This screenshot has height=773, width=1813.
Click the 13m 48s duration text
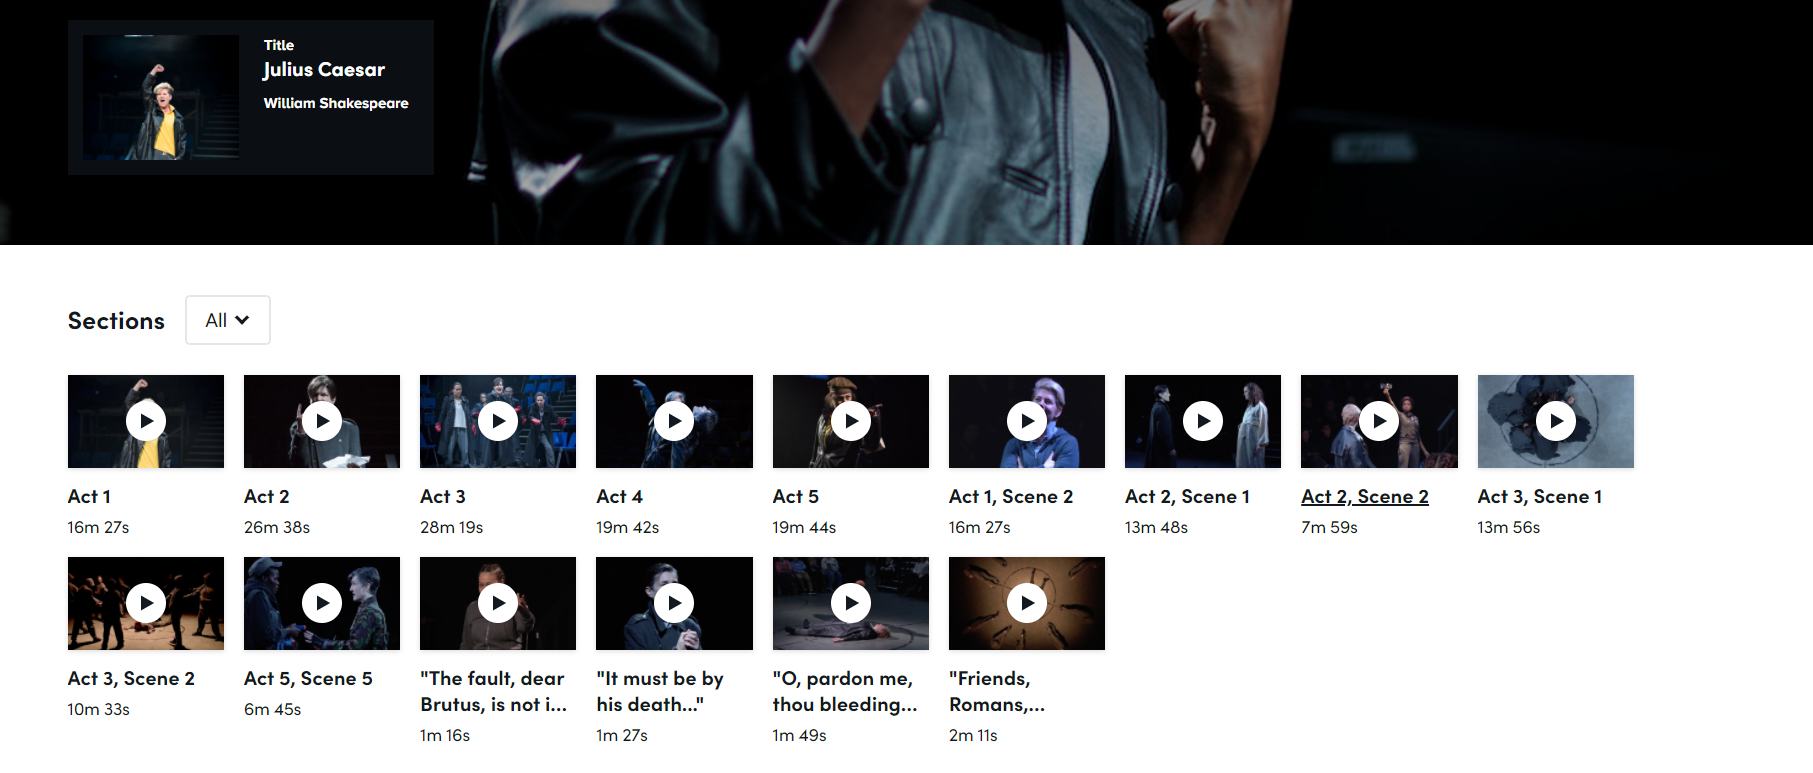coord(1156,527)
